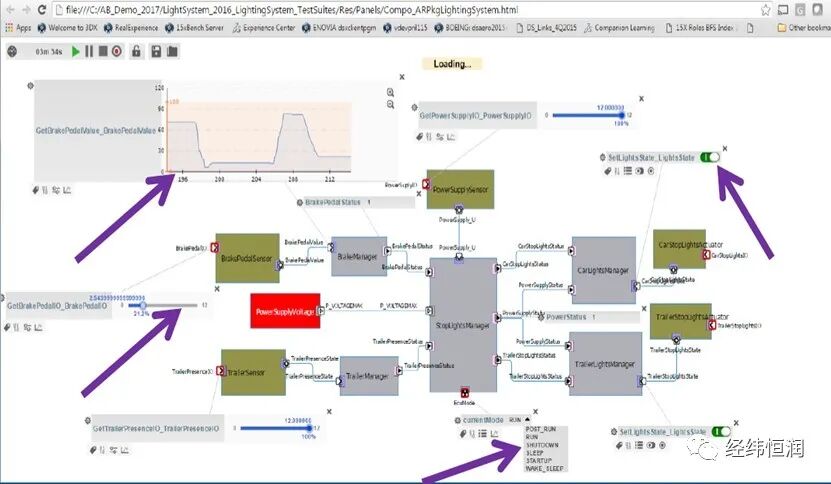The height and width of the screenshot is (484, 831).
Task: Select the BrakePedalSensor block
Action: 247,258
